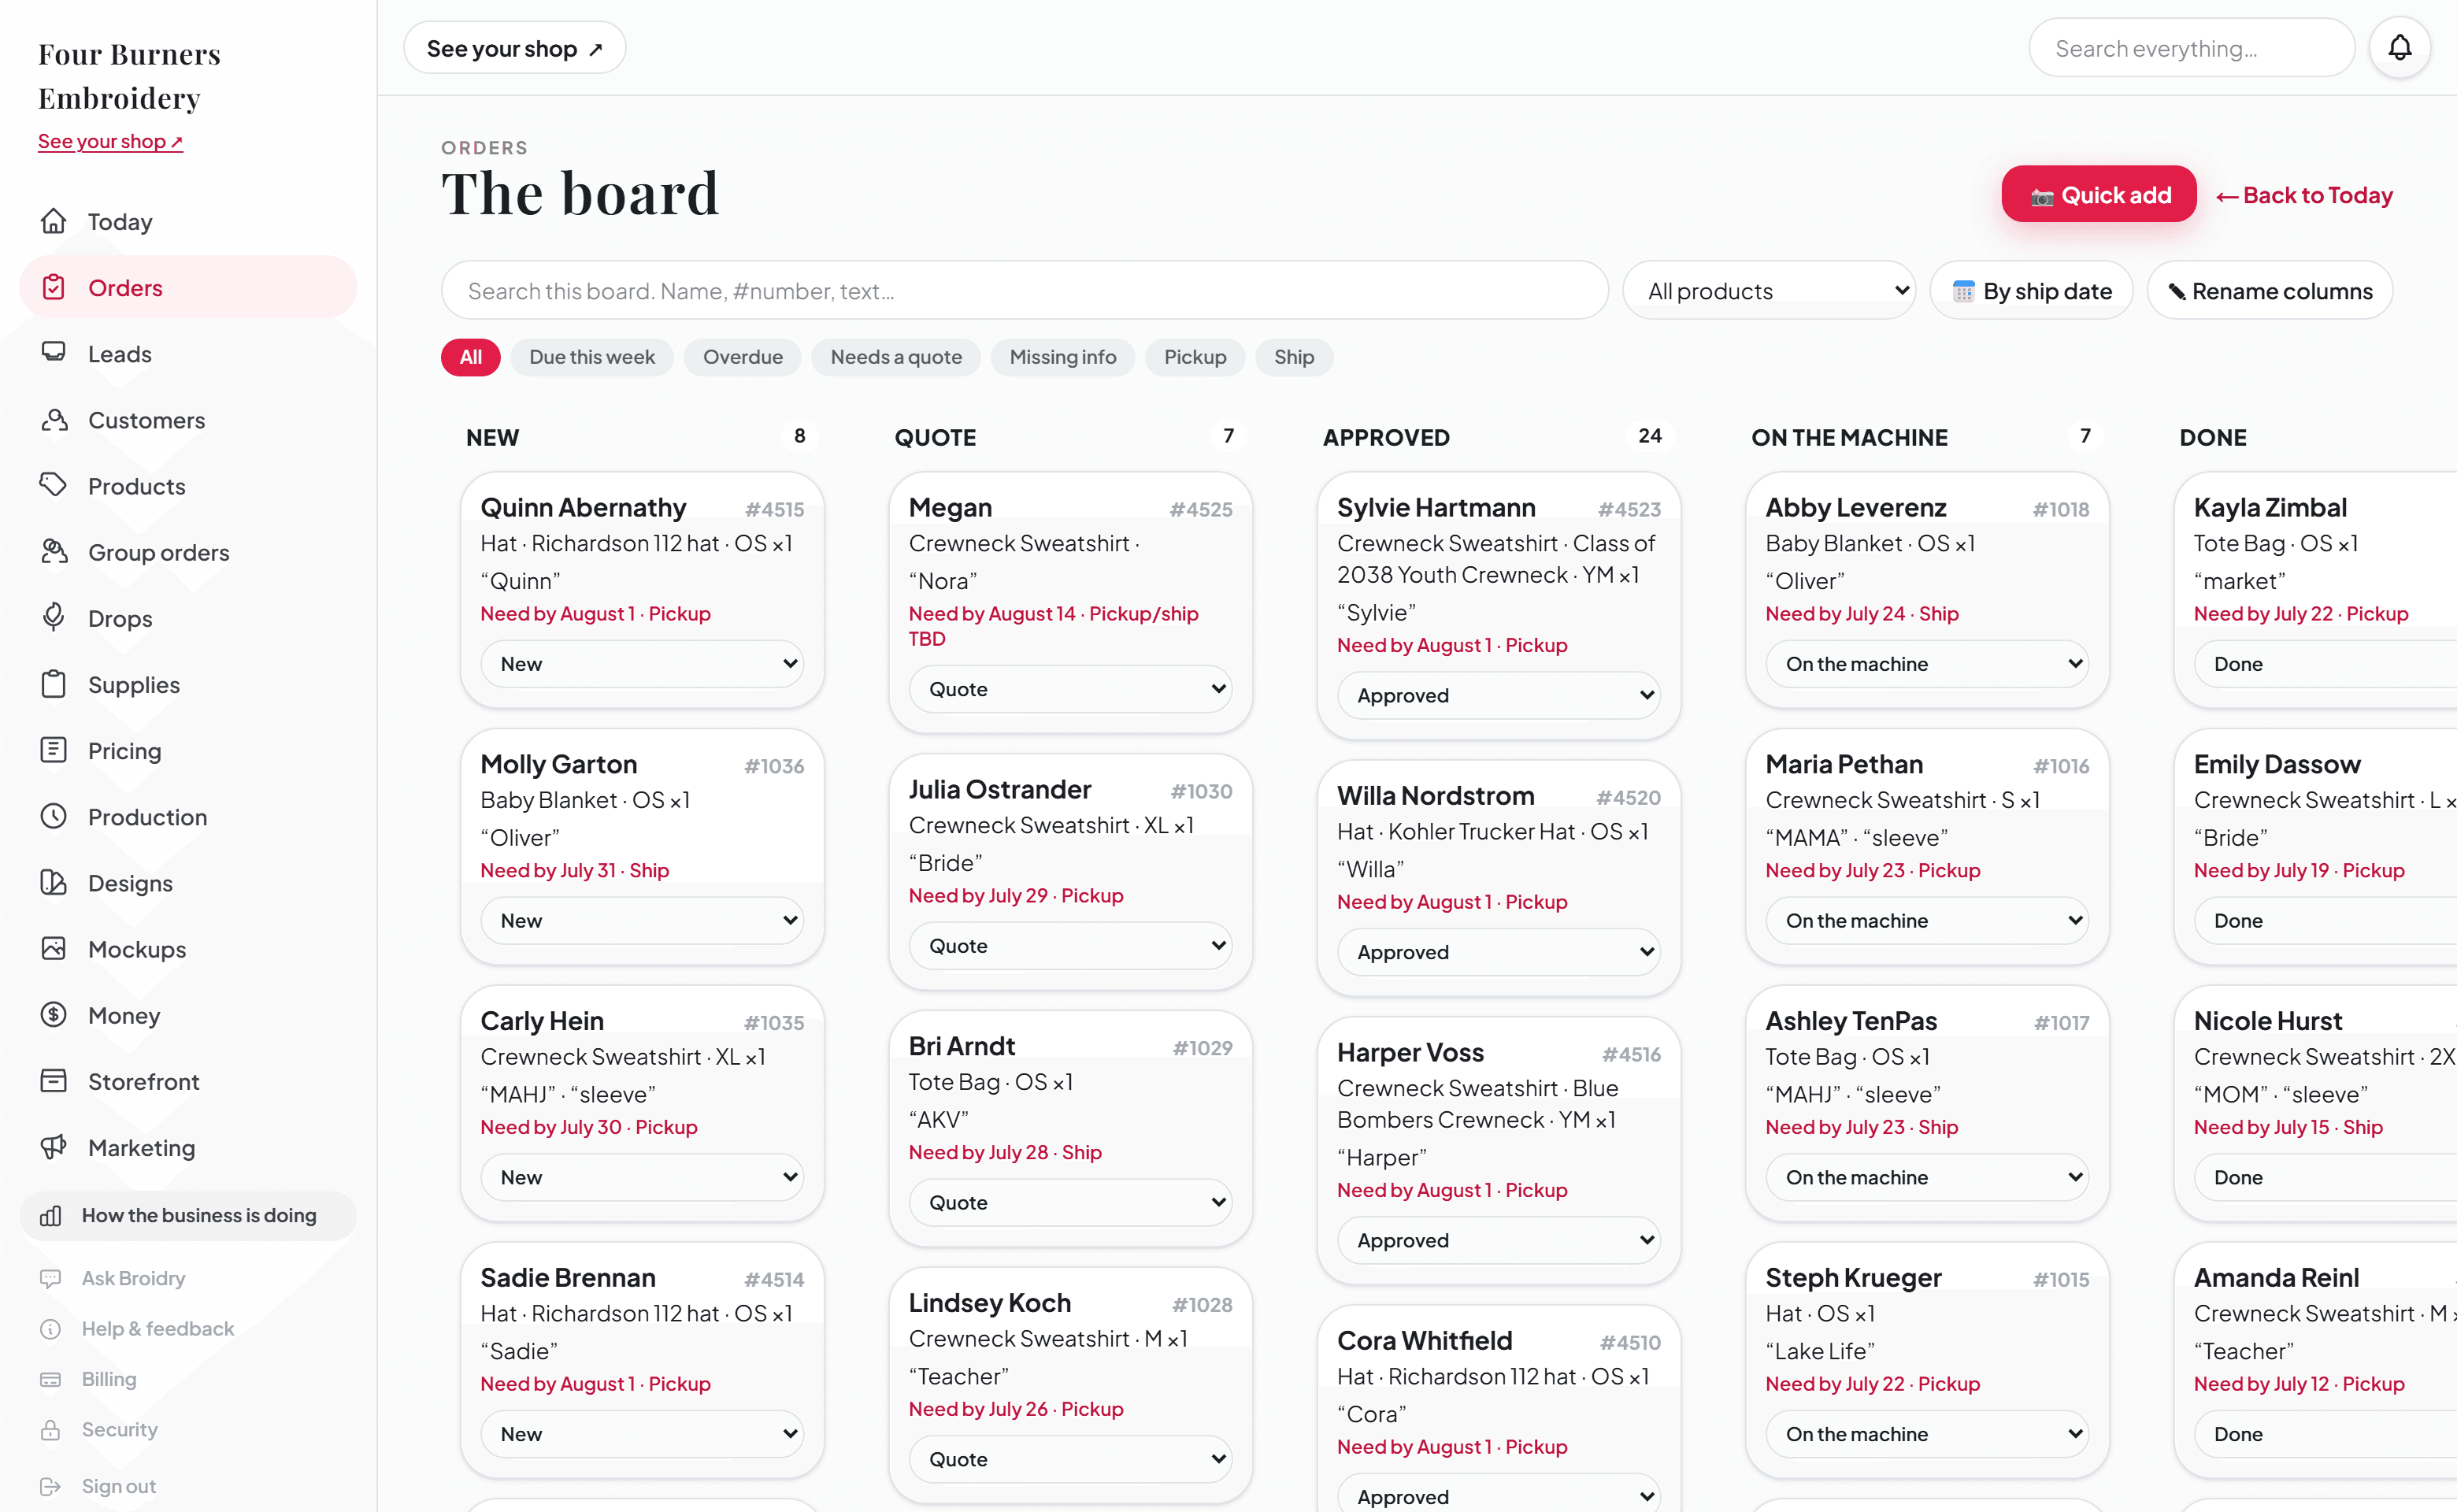Change Sylvie Hartmann's Approved status dropdown
This screenshot has width=2457, height=1512.
pos(1498,695)
